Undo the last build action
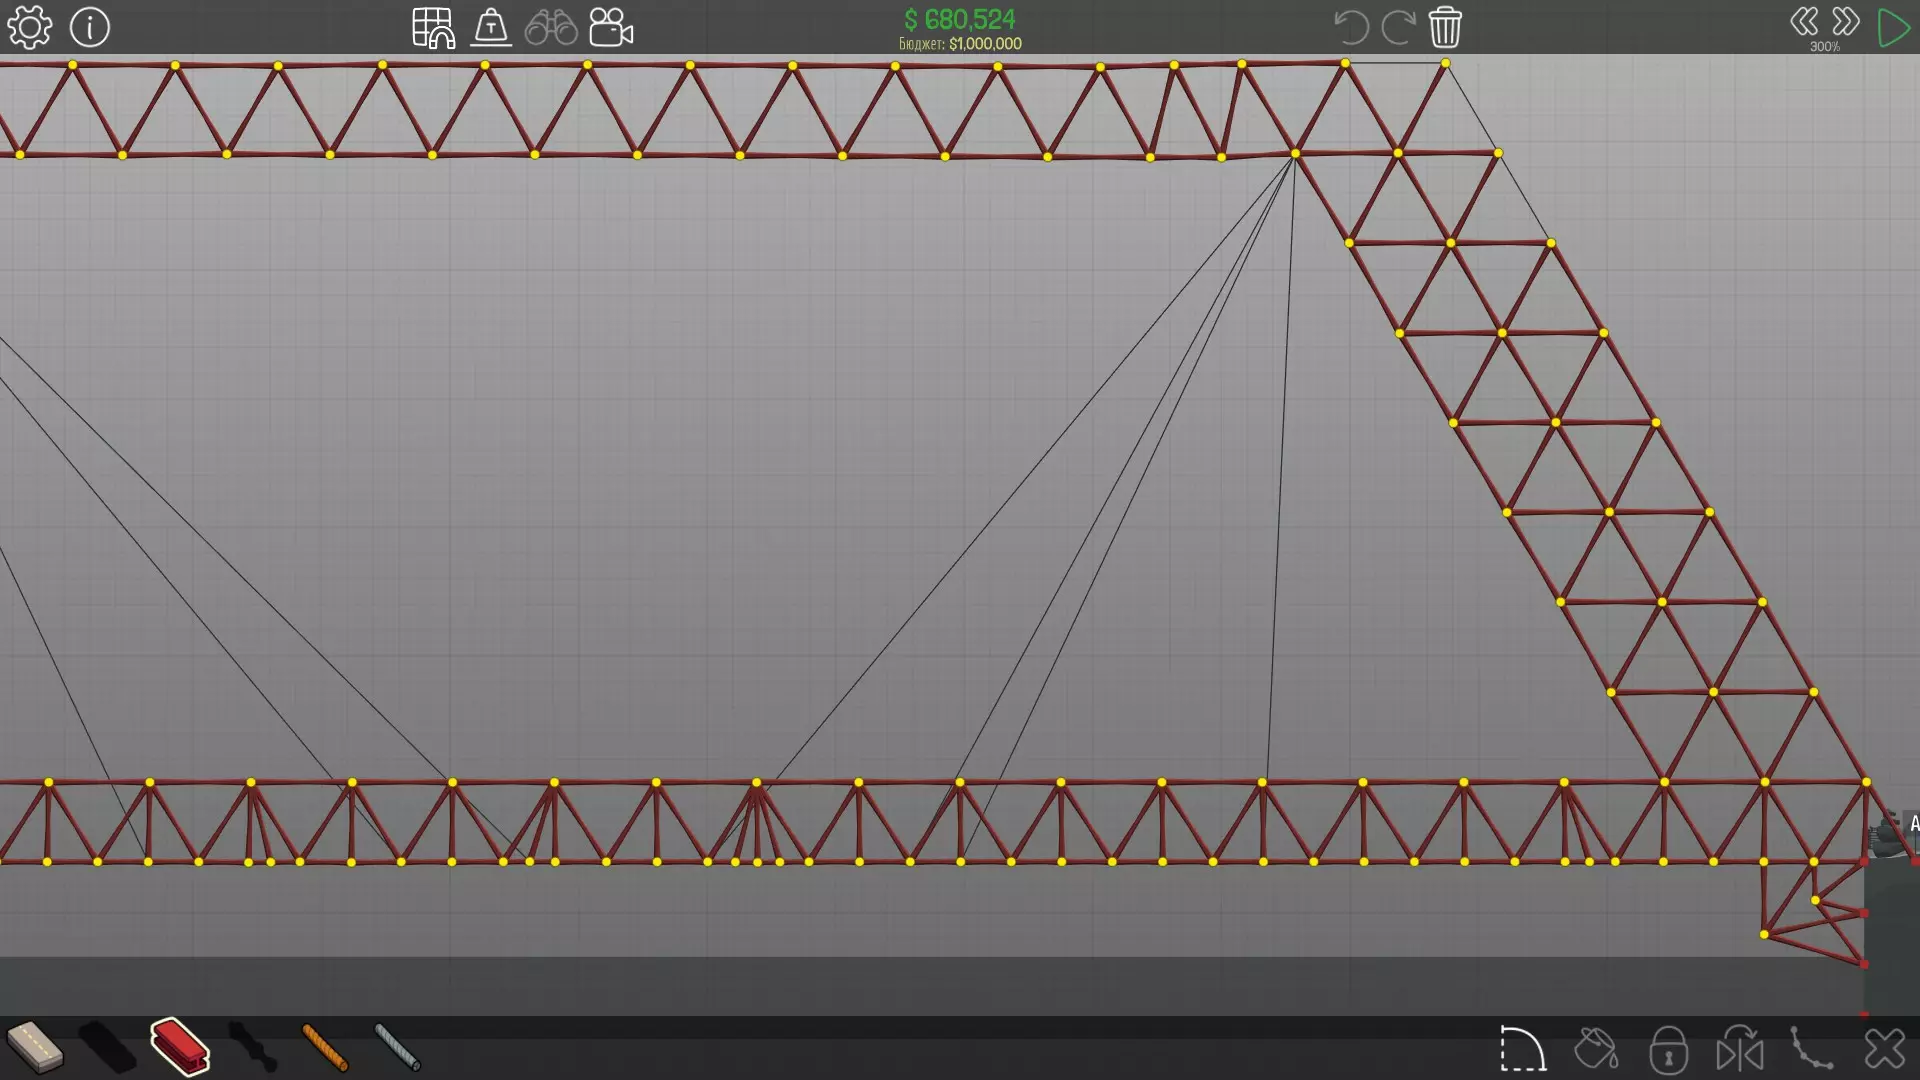1920x1080 pixels. point(1351,27)
